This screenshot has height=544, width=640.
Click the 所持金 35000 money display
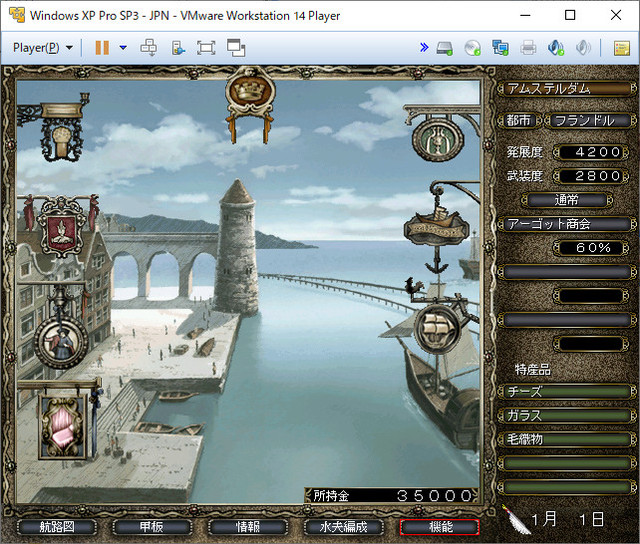point(392,495)
